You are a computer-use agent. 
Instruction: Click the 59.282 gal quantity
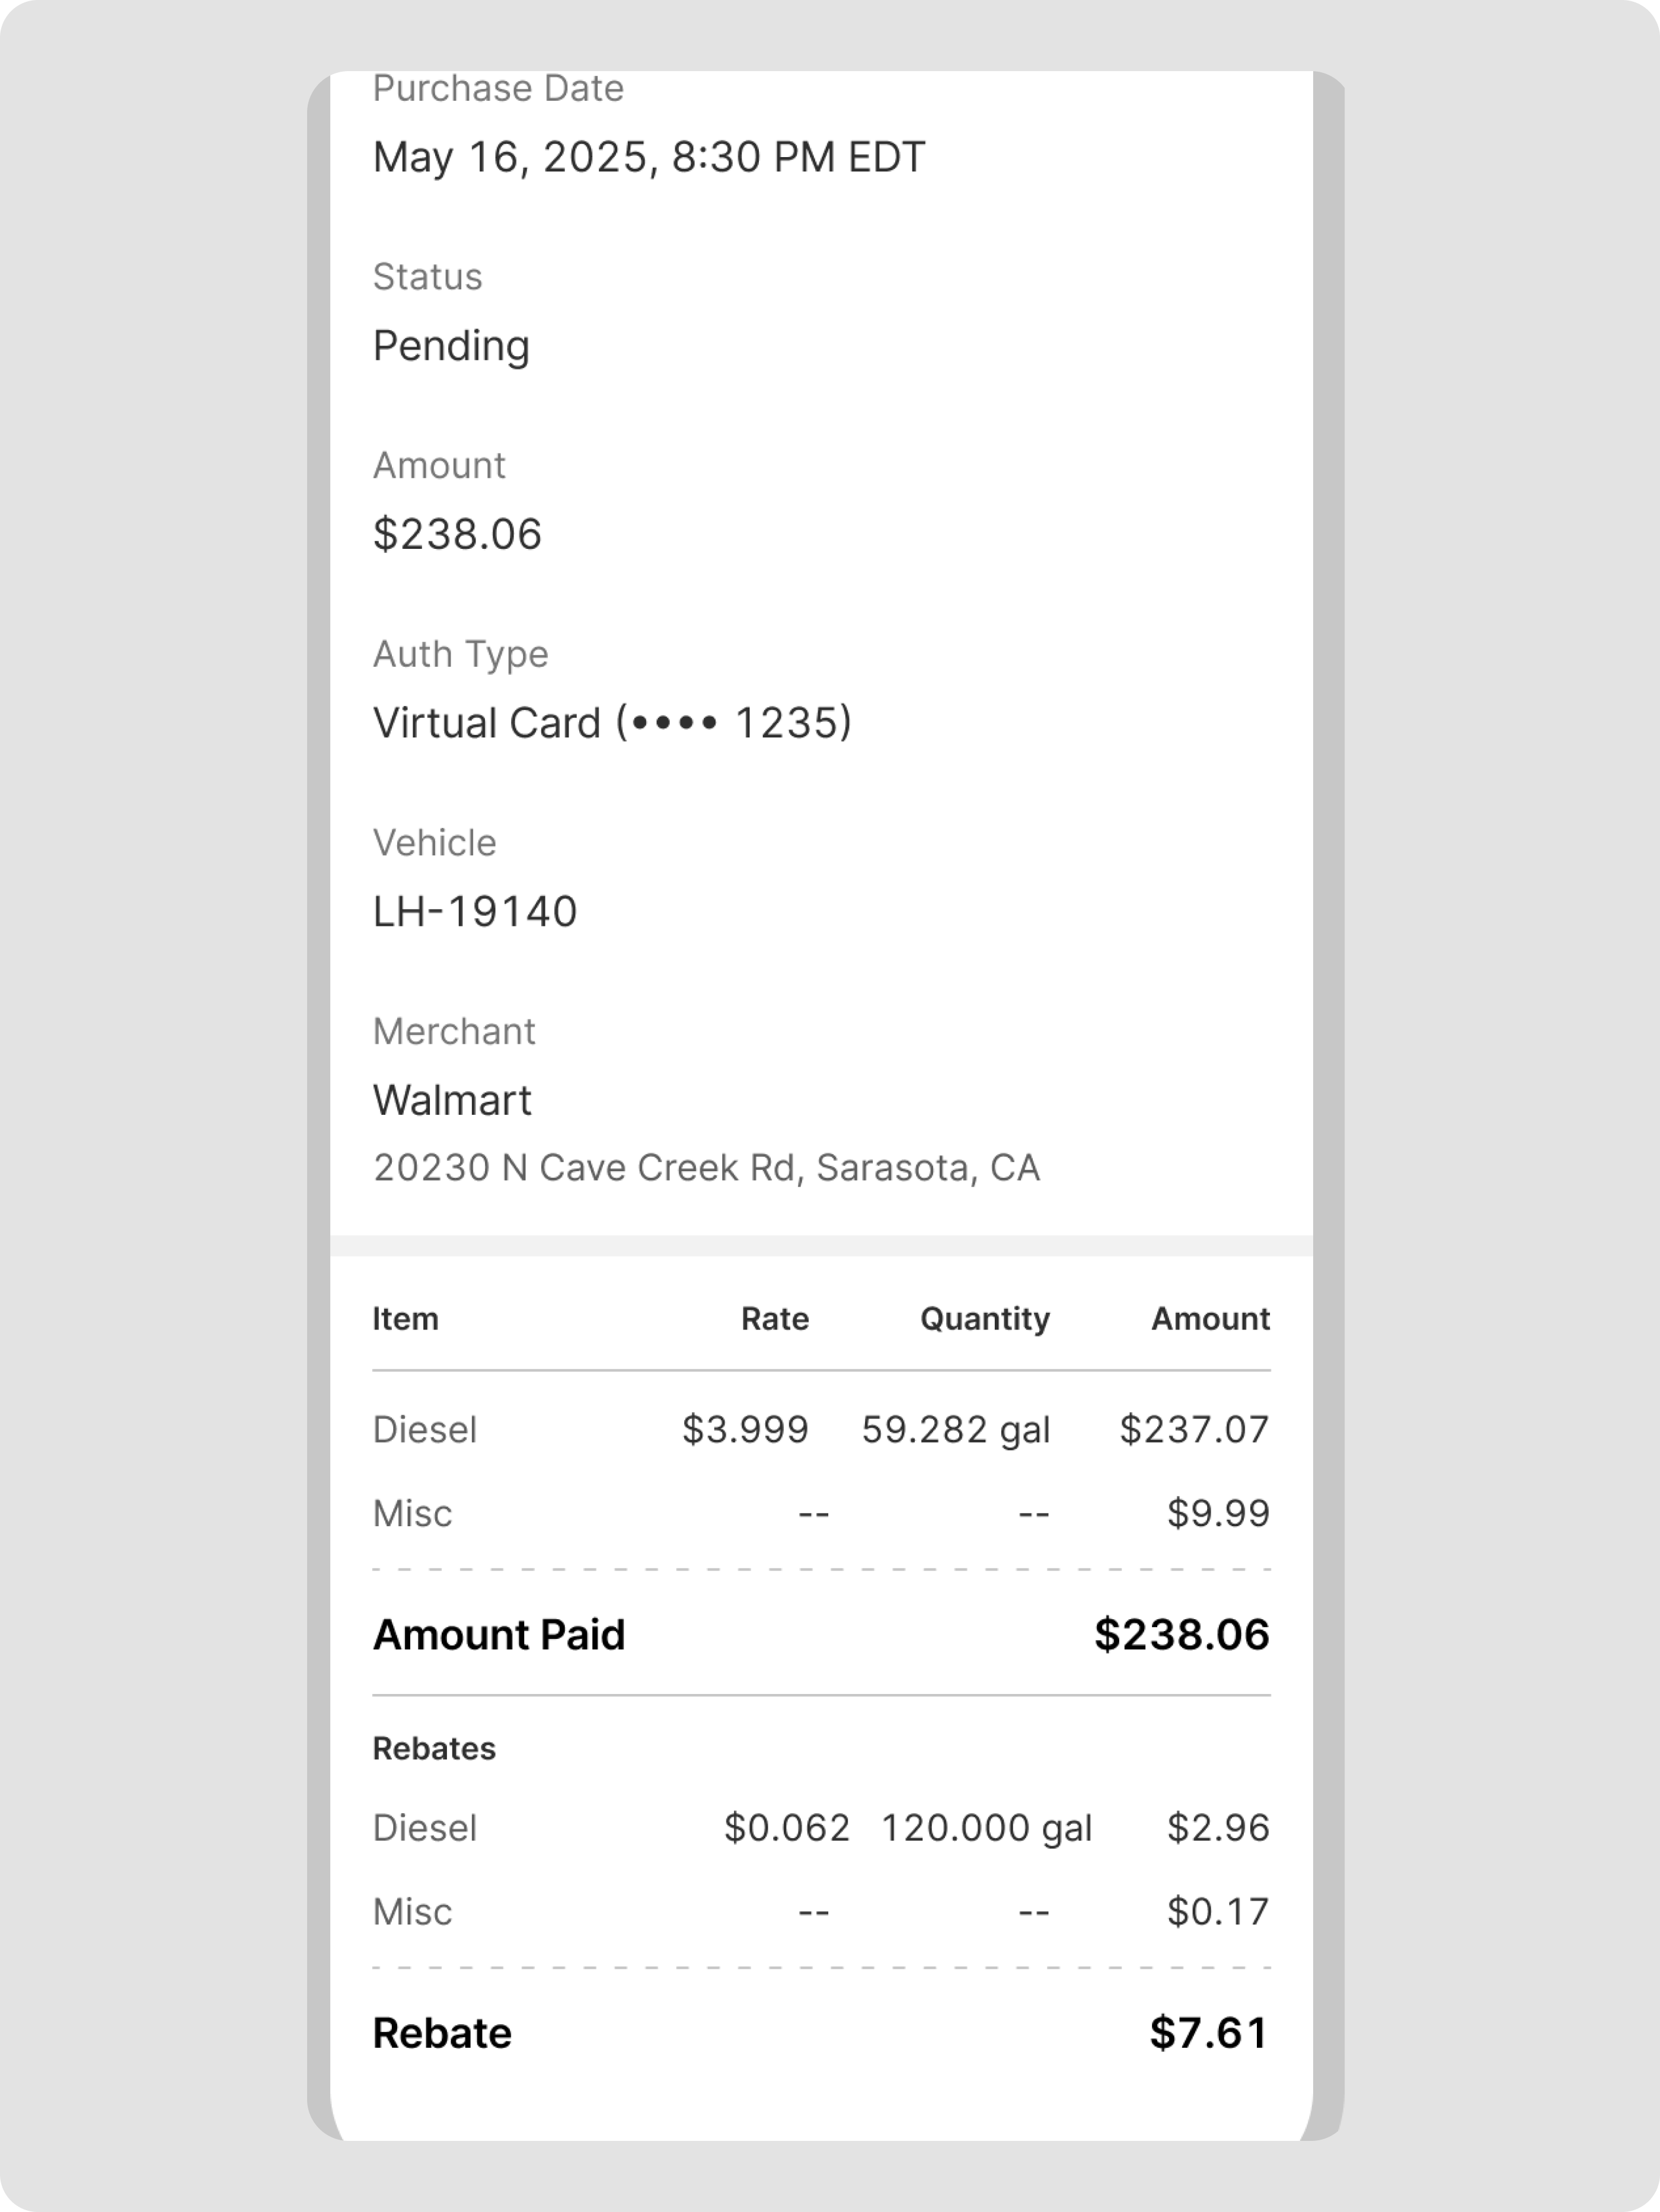tap(956, 1430)
